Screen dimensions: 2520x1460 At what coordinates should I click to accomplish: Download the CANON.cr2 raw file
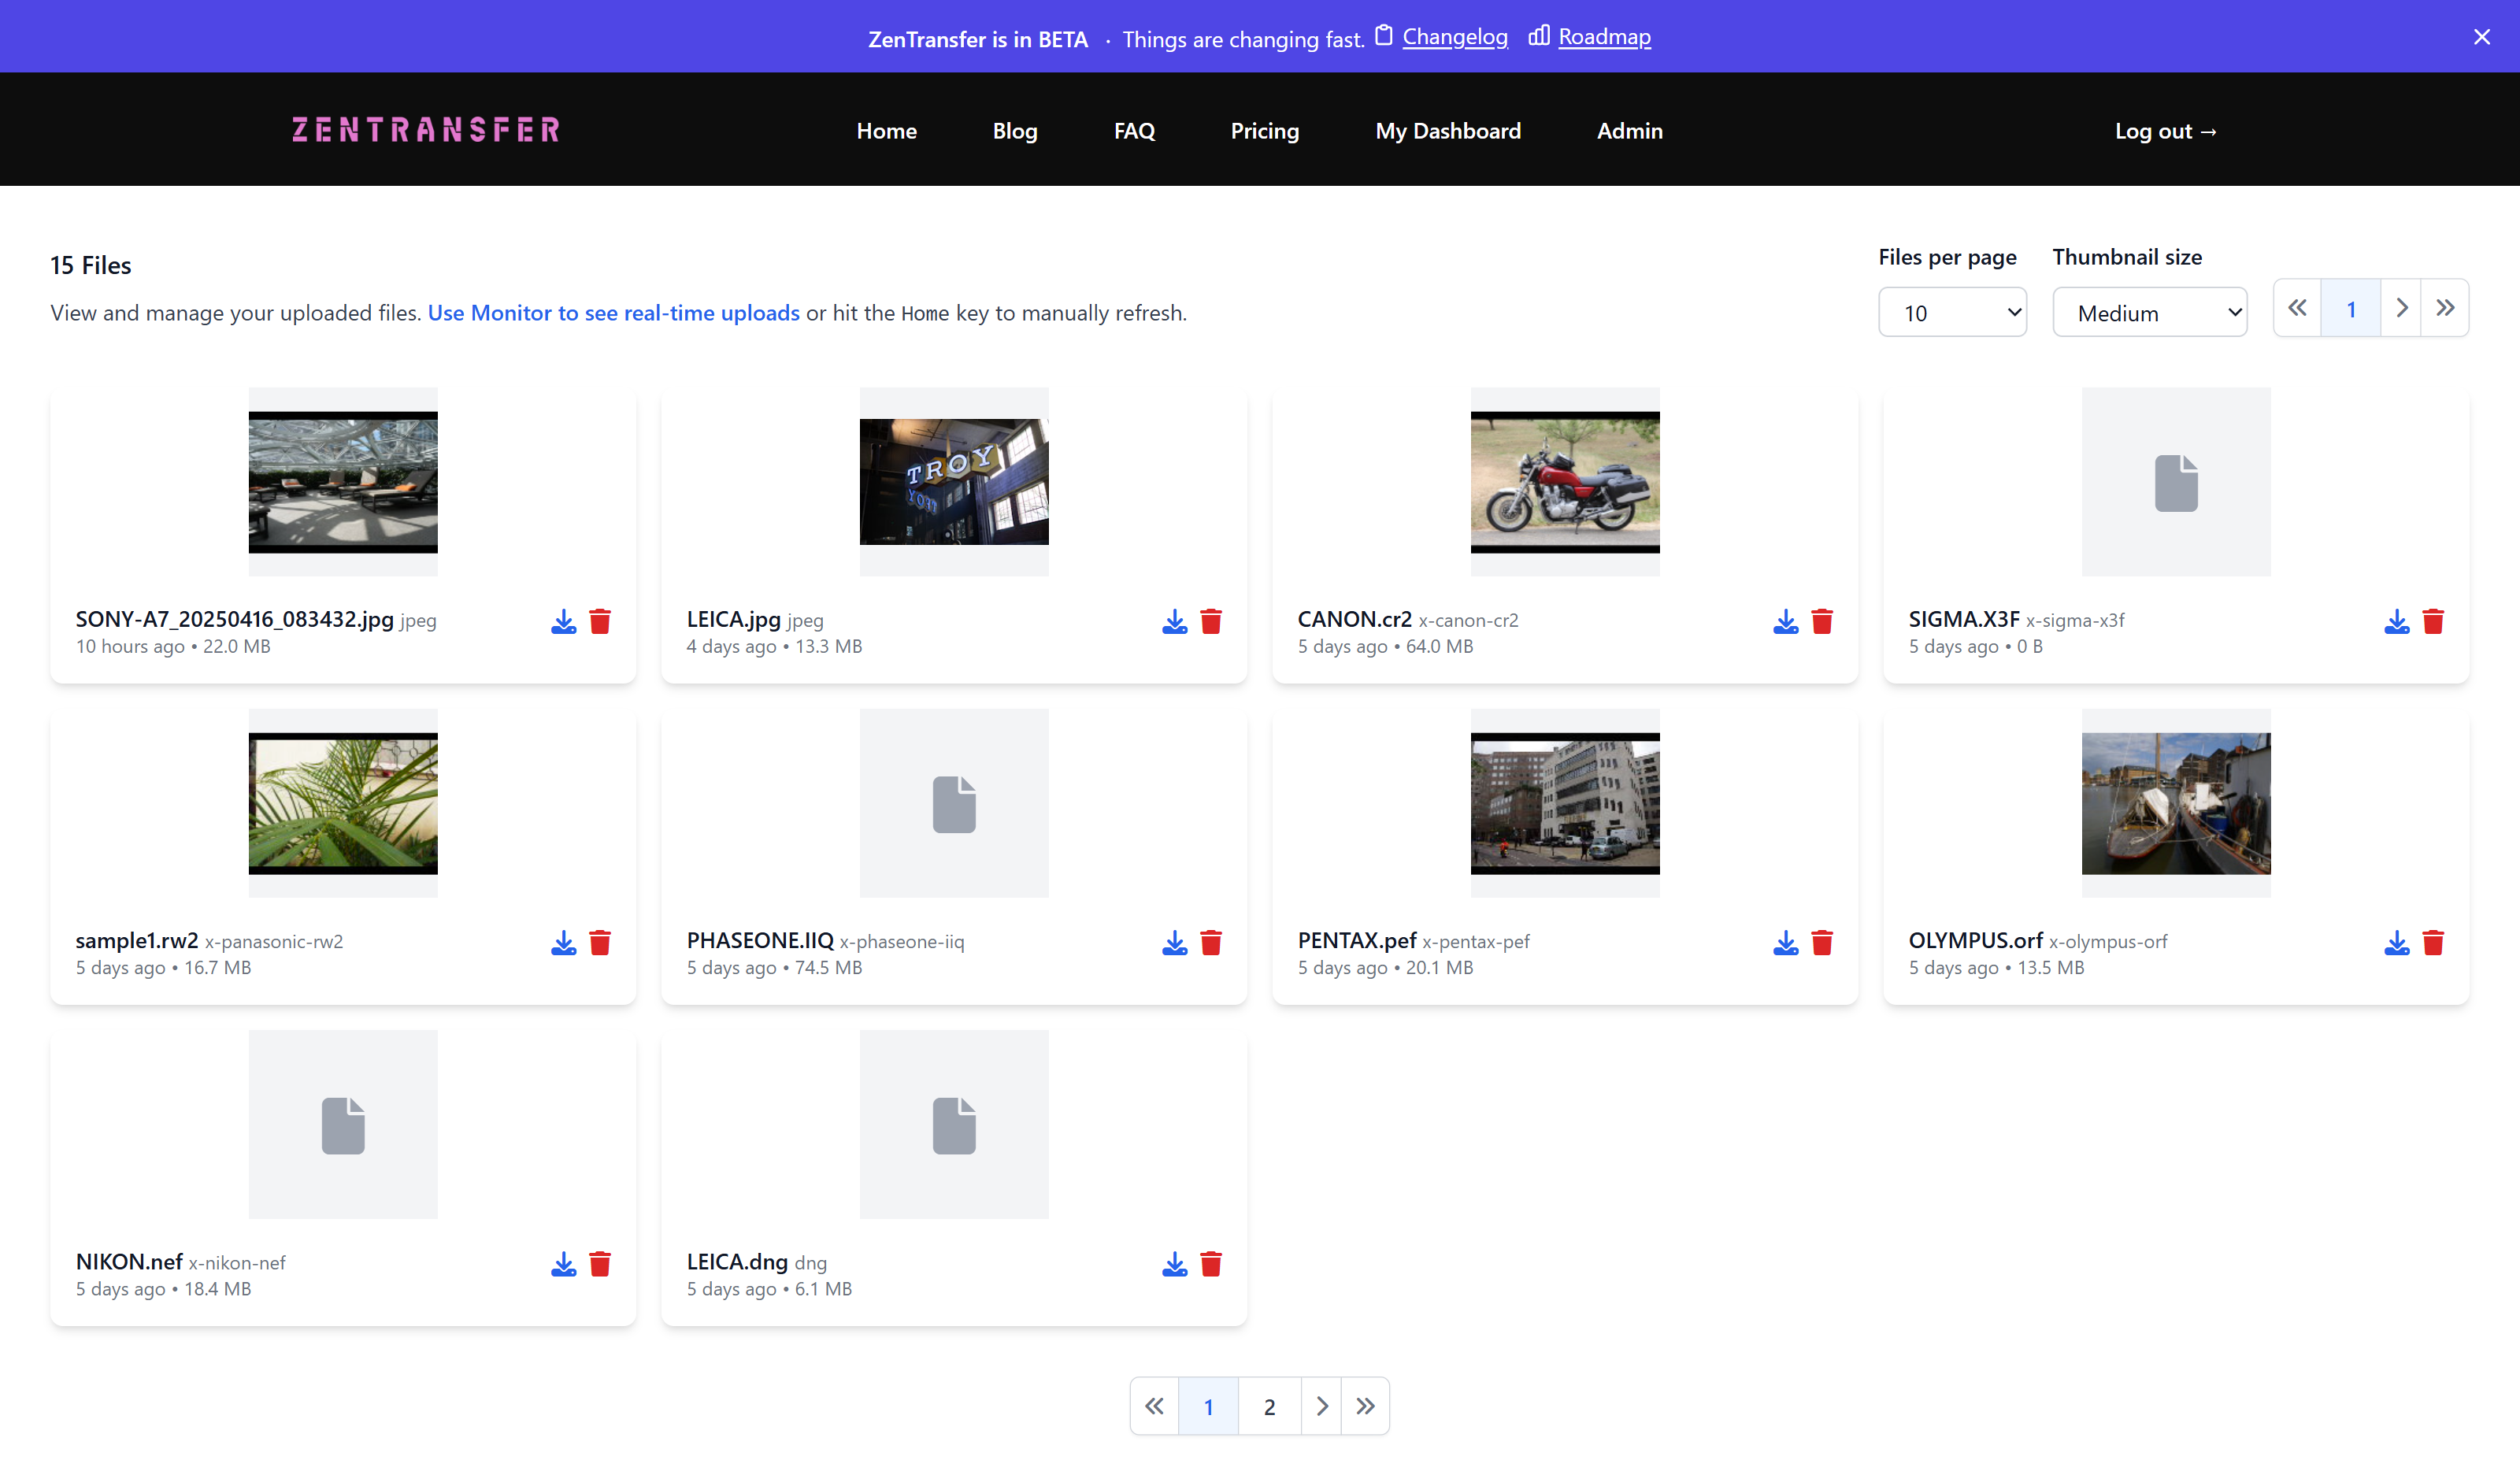click(1785, 621)
